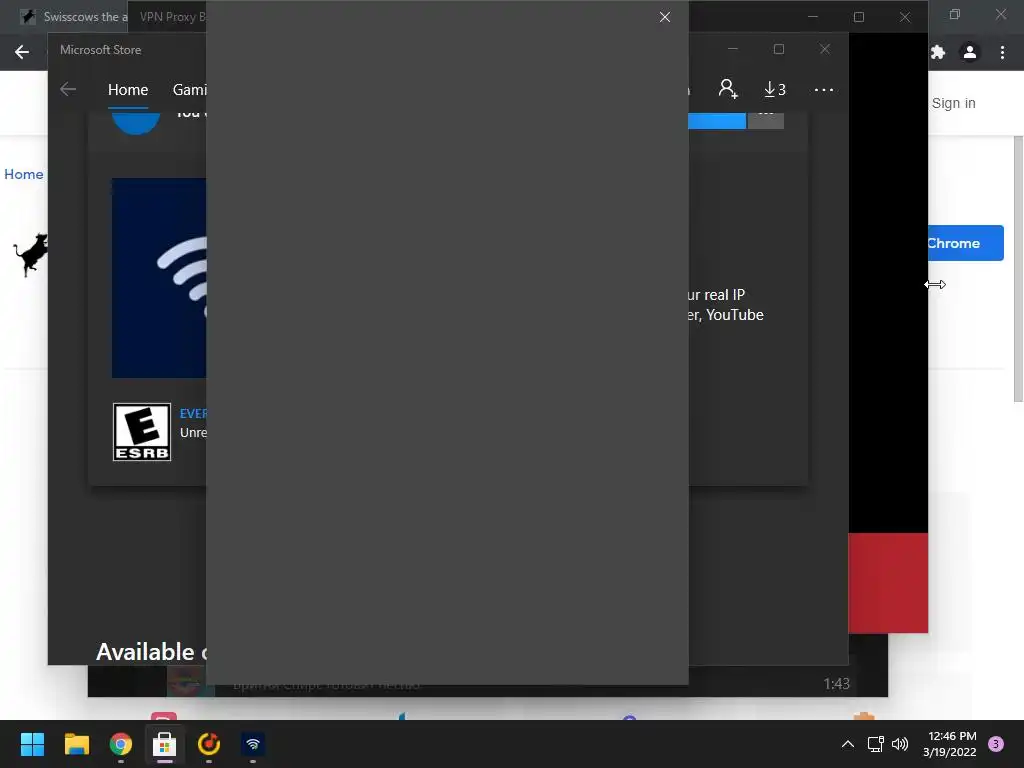Click the ESRB Everyone rating badge
This screenshot has width=1024, height=768.
[142, 432]
